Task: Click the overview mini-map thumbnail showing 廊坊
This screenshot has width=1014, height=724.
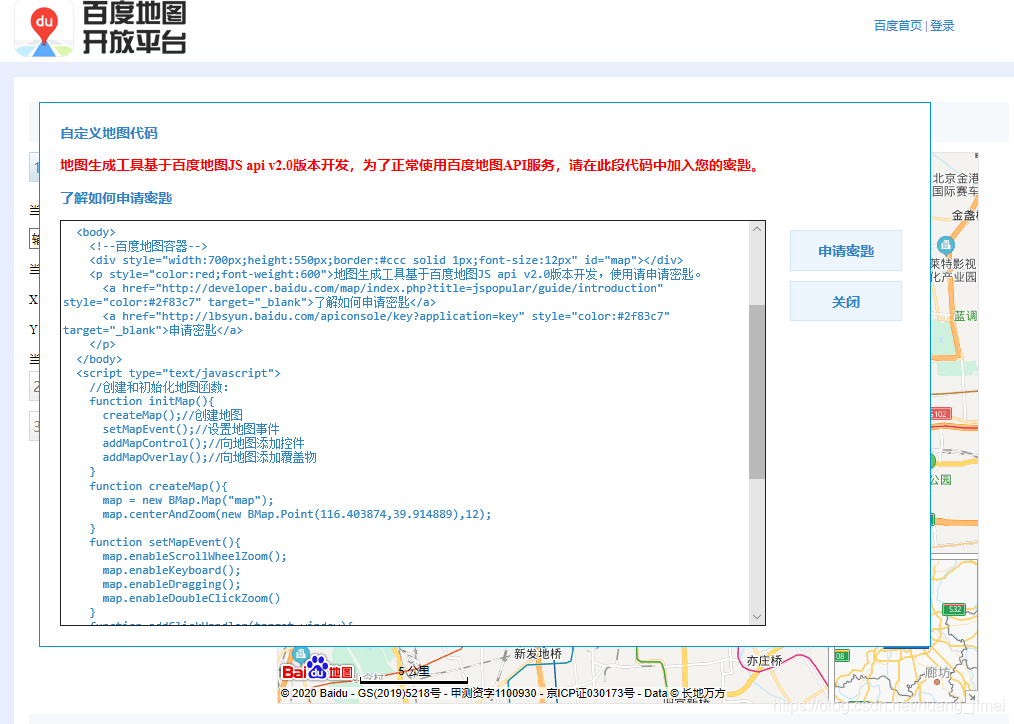Action: coord(905,632)
